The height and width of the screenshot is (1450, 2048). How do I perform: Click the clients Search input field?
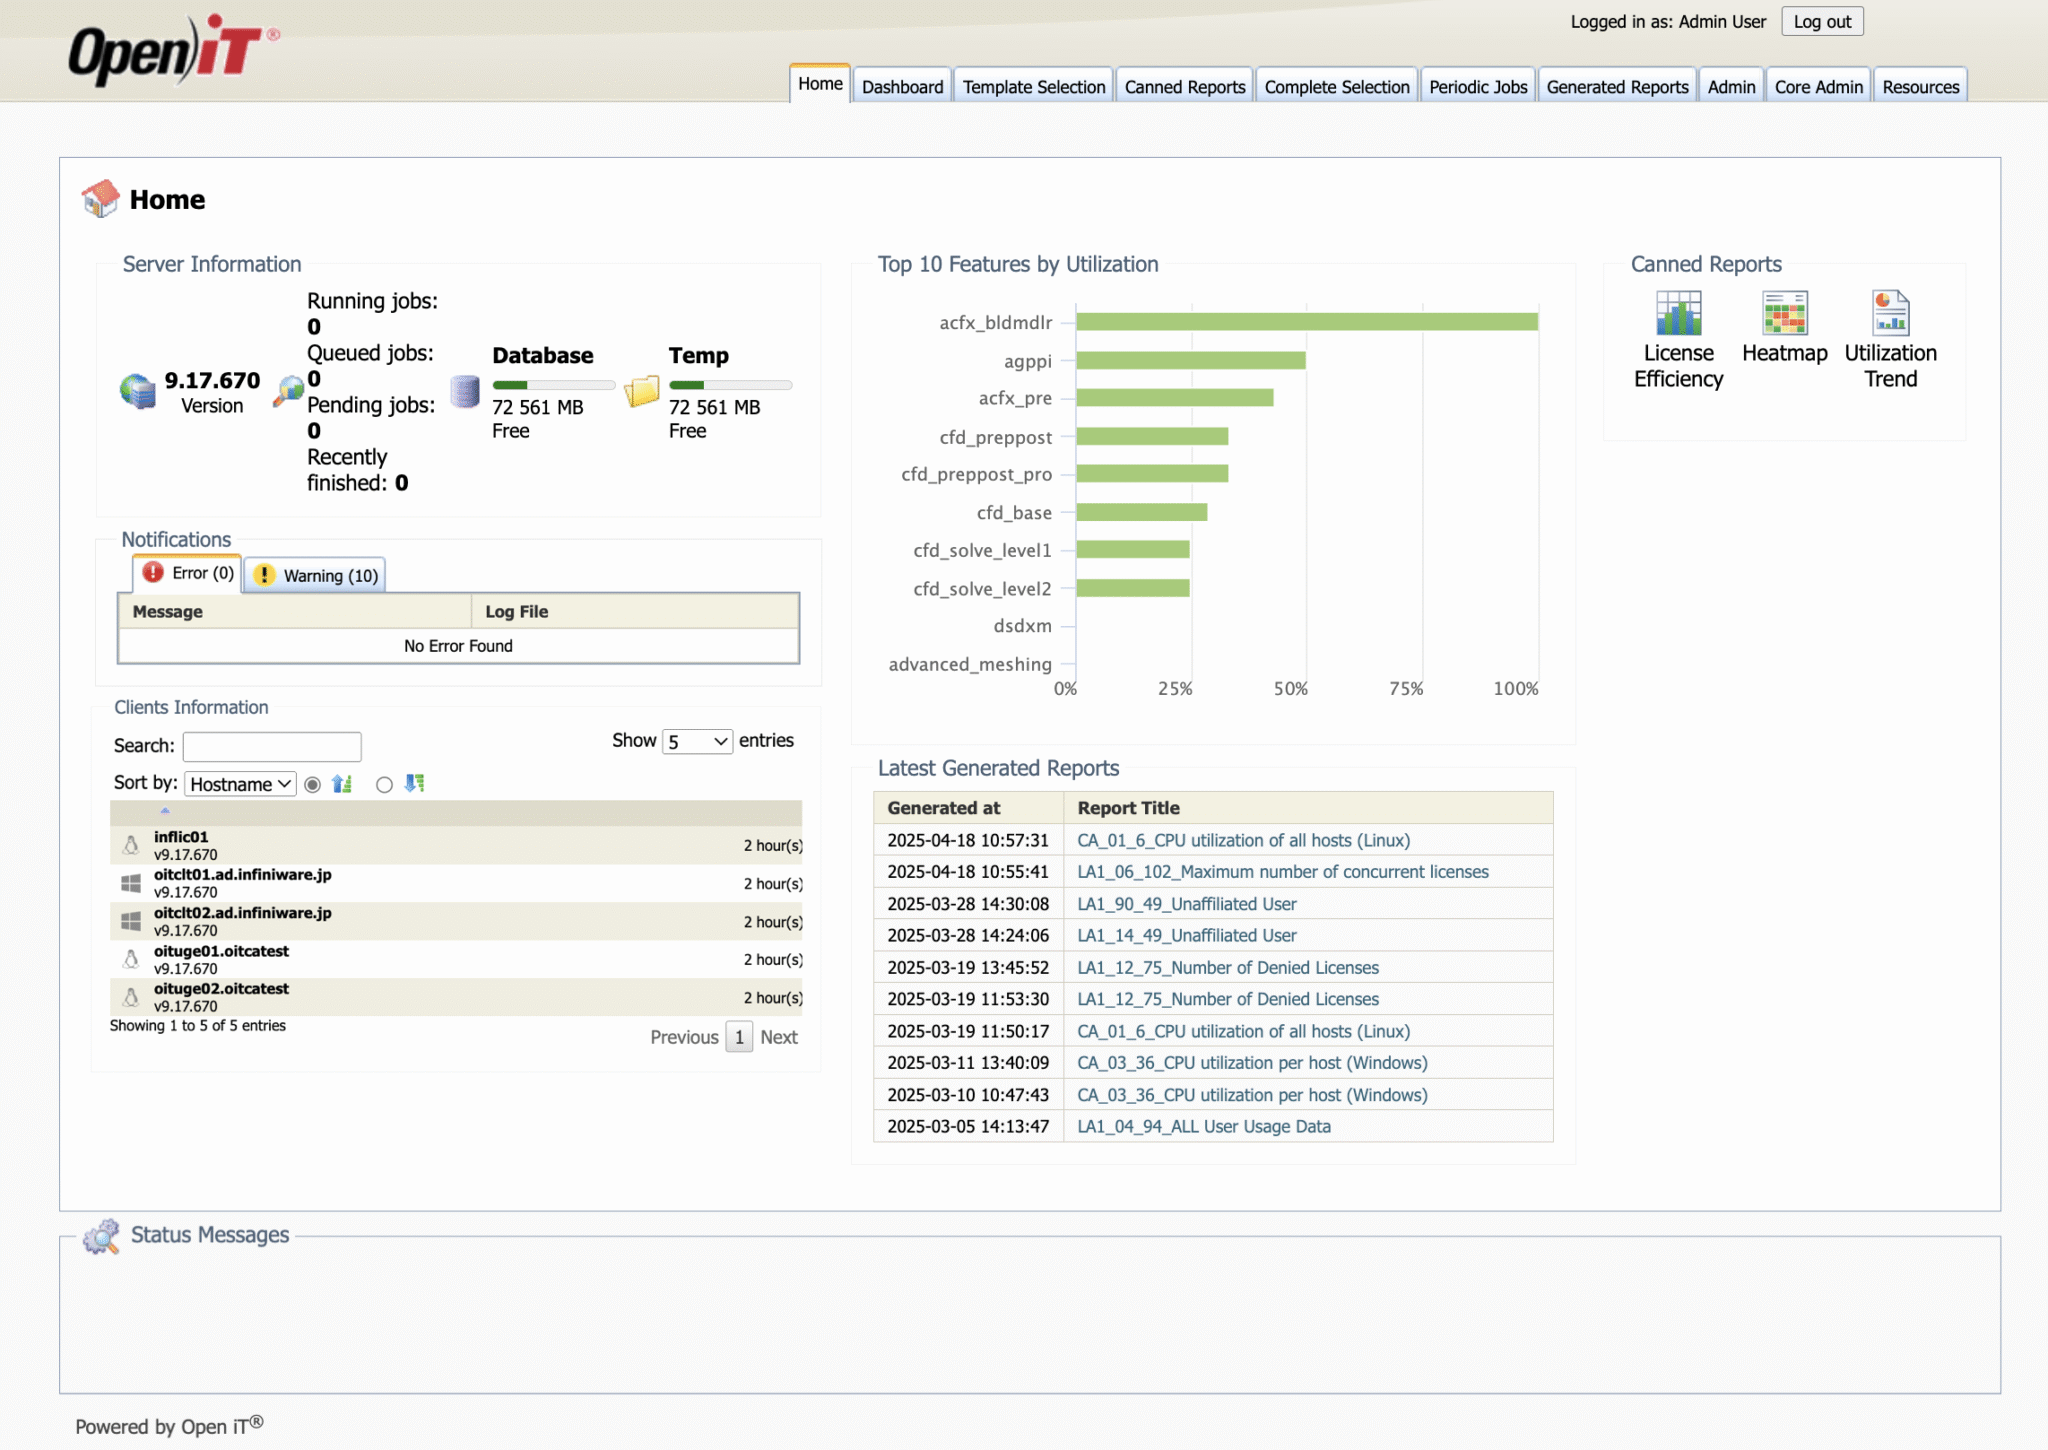pyautogui.click(x=272, y=746)
